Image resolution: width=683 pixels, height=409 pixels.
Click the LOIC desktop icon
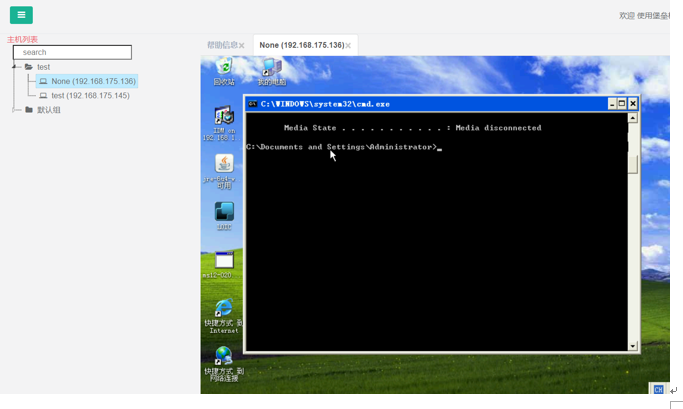pyautogui.click(x=224, y=216)
